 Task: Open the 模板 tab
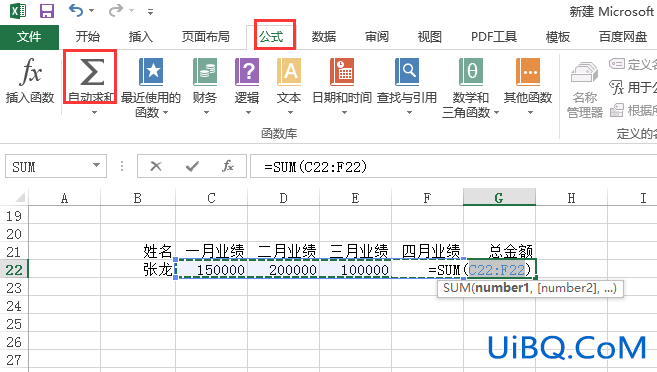tap(558, 37)
